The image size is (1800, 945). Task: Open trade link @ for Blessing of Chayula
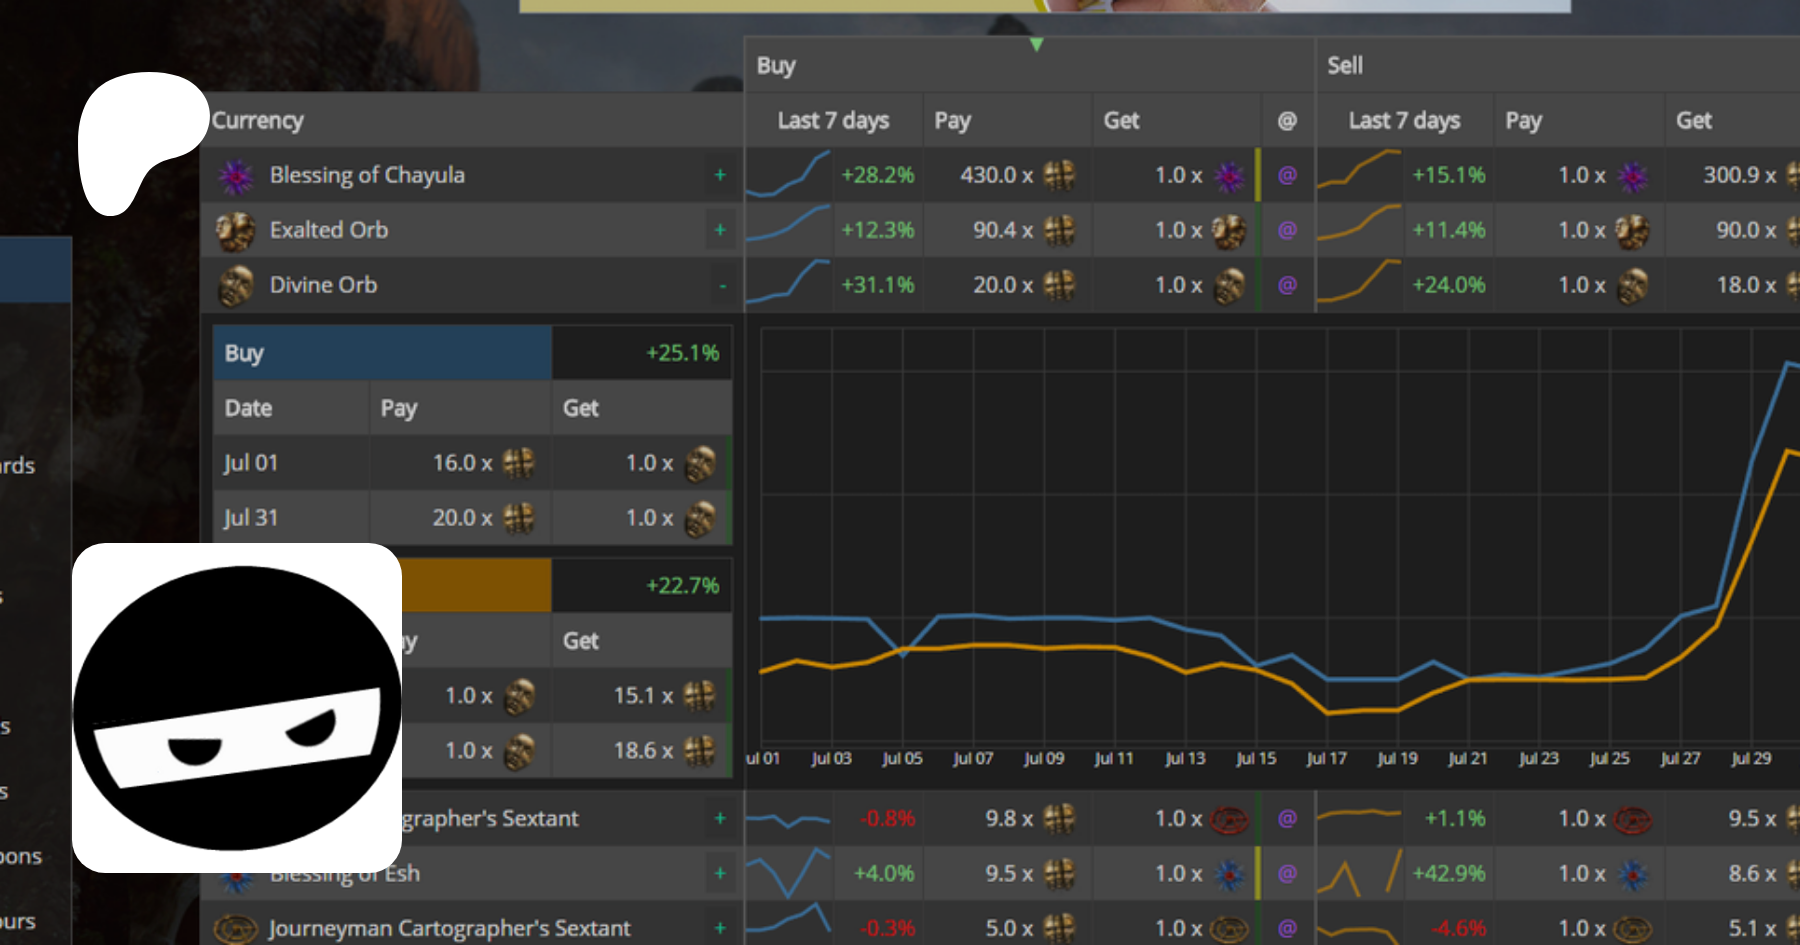(x=1287, y=176)
